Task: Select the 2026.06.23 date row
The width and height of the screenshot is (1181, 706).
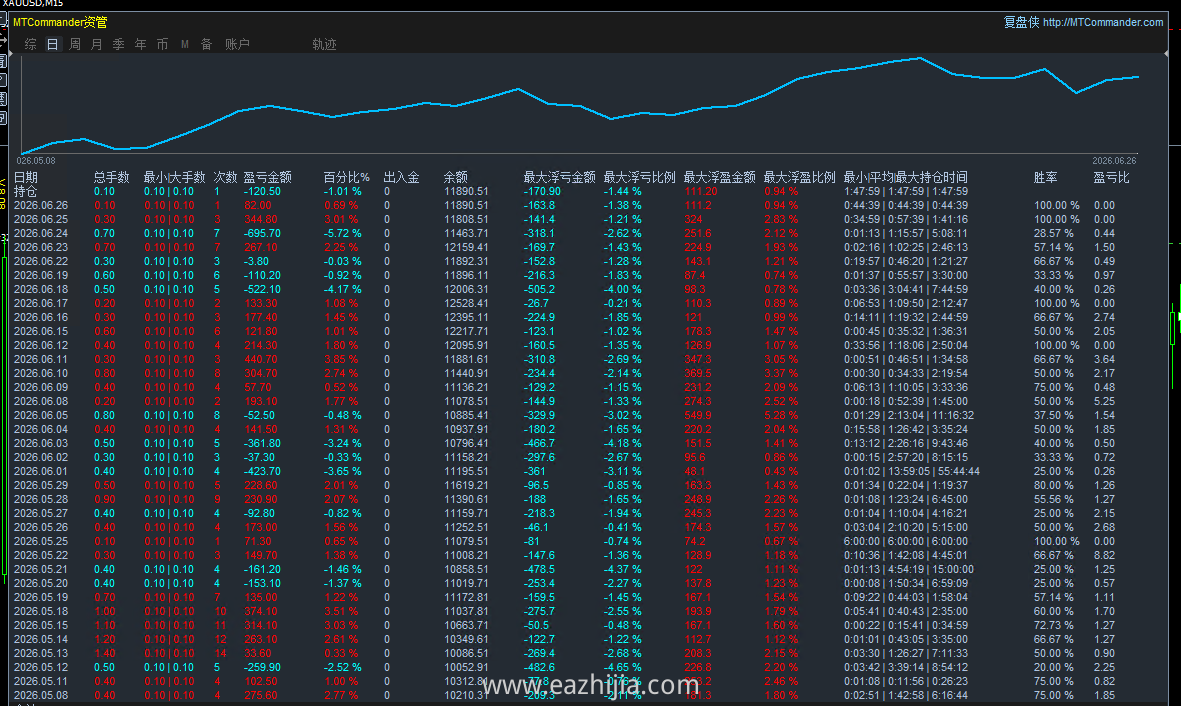Action: (41, 247)
